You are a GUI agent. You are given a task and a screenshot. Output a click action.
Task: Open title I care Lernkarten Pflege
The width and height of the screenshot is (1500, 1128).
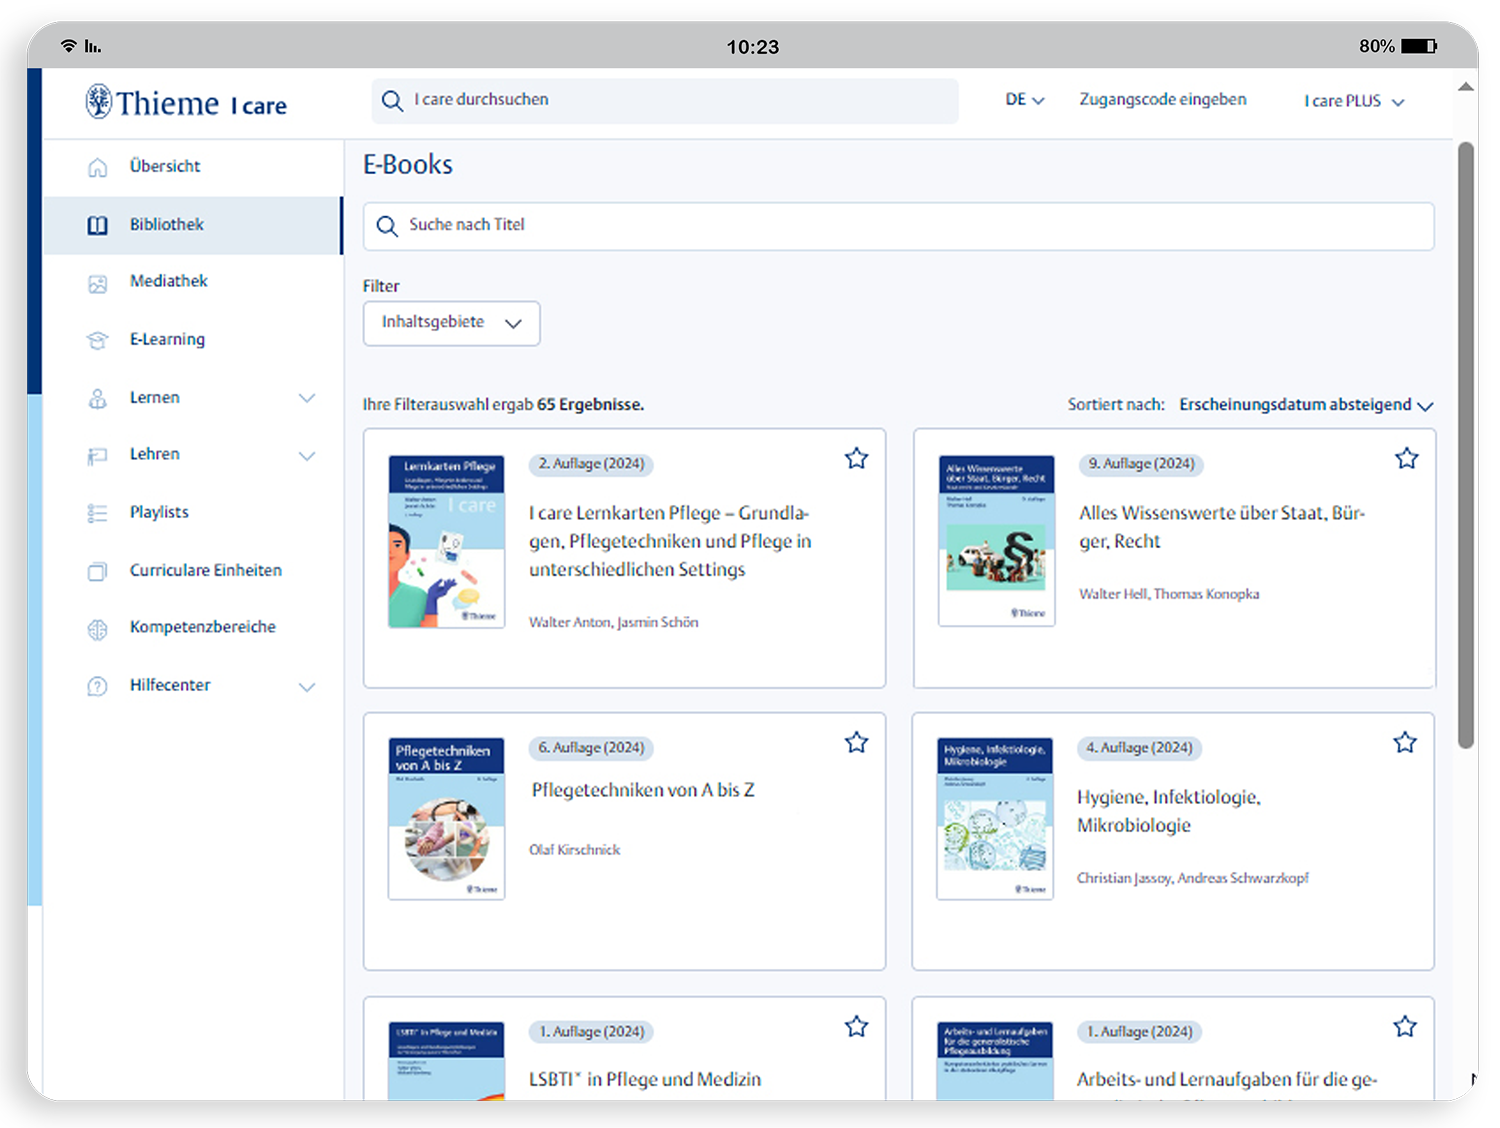[670, 541]
